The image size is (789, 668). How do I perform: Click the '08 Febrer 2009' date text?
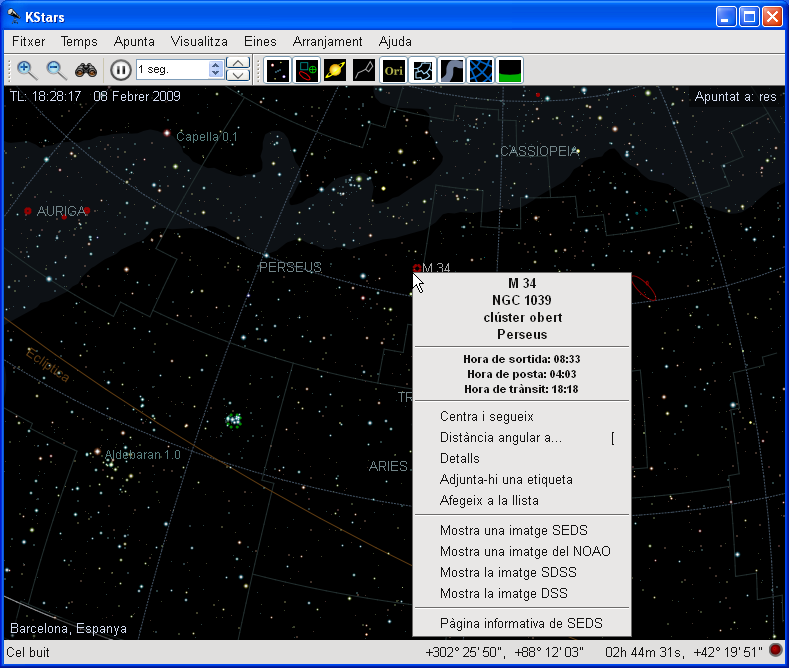point(137,96)
